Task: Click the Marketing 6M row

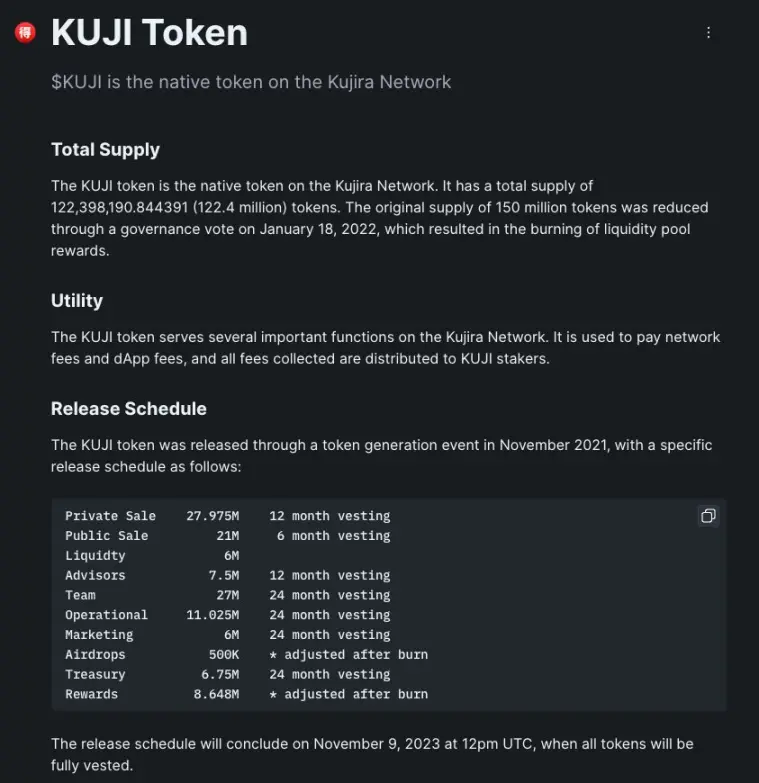Action: tap(228, 635)
